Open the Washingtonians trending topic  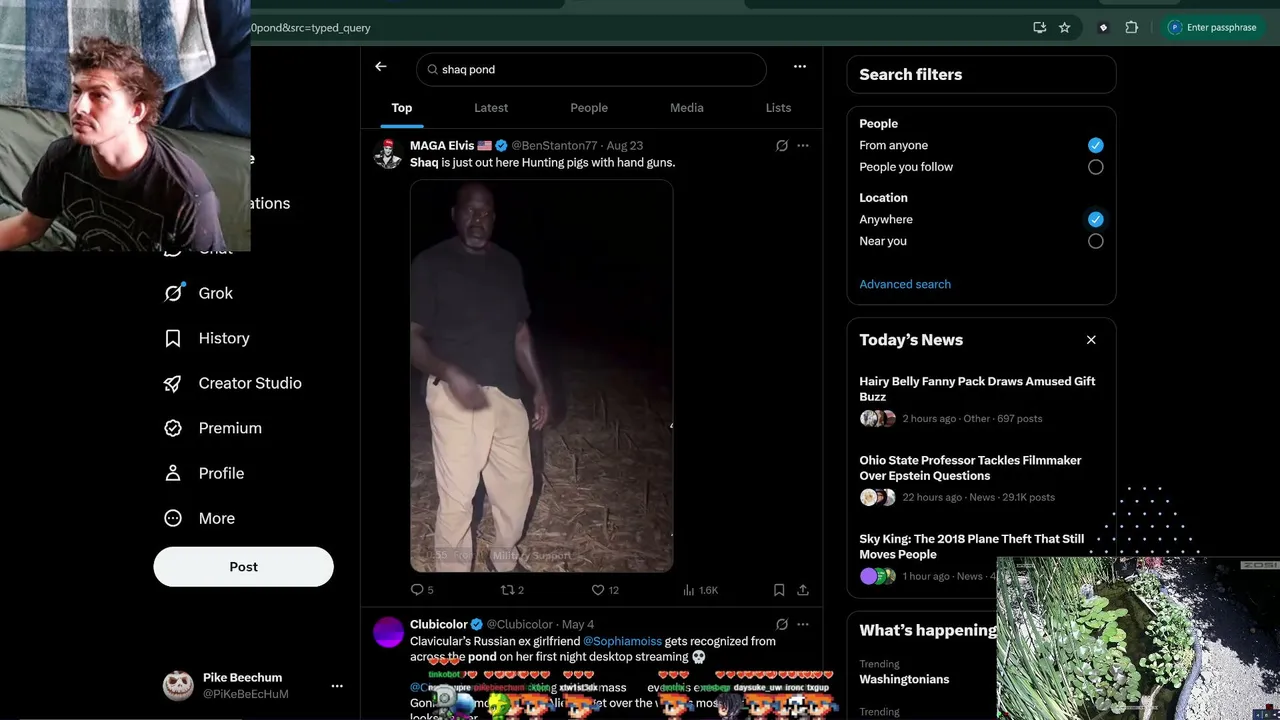point(904,679)
